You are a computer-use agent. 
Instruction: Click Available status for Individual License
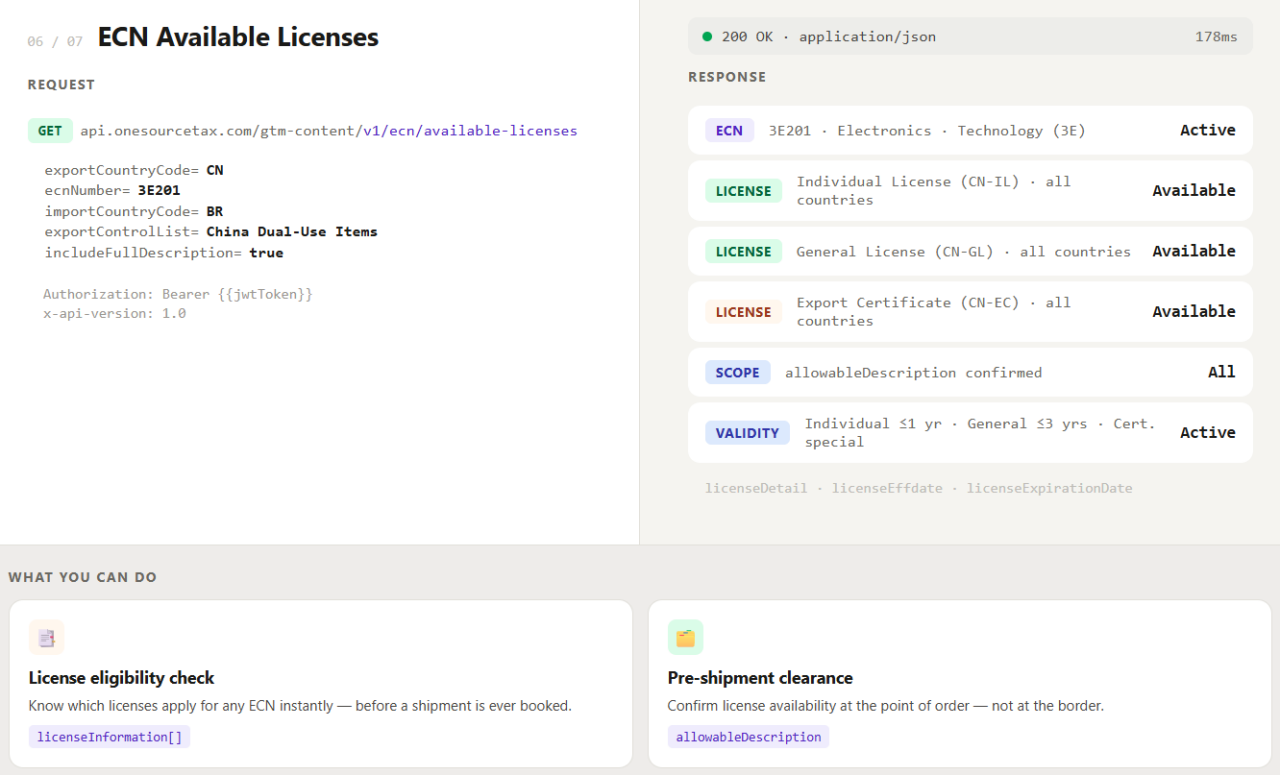point(1194,190)
